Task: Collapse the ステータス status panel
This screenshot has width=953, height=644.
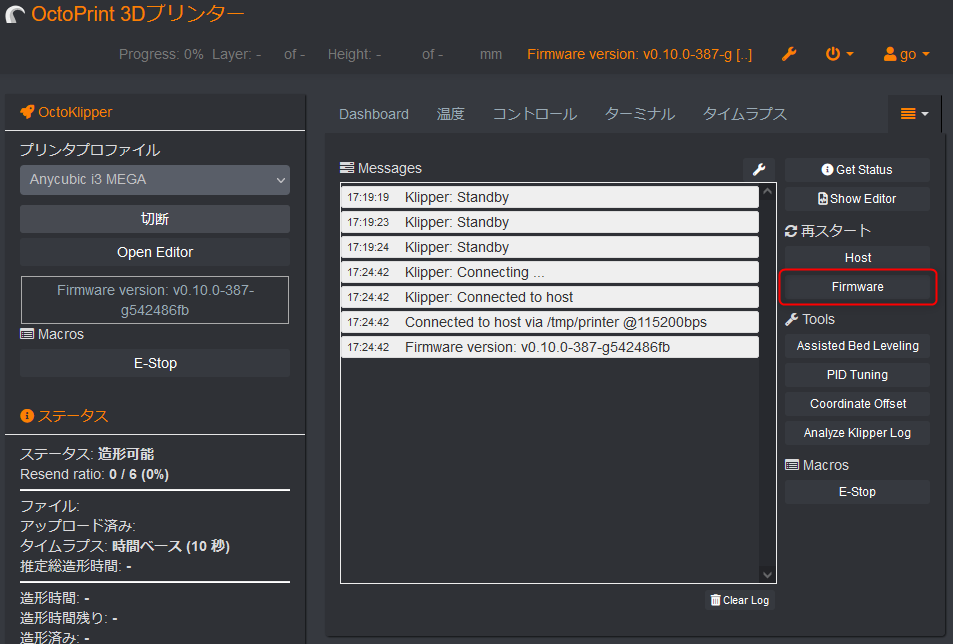Action: click(73, 416)
